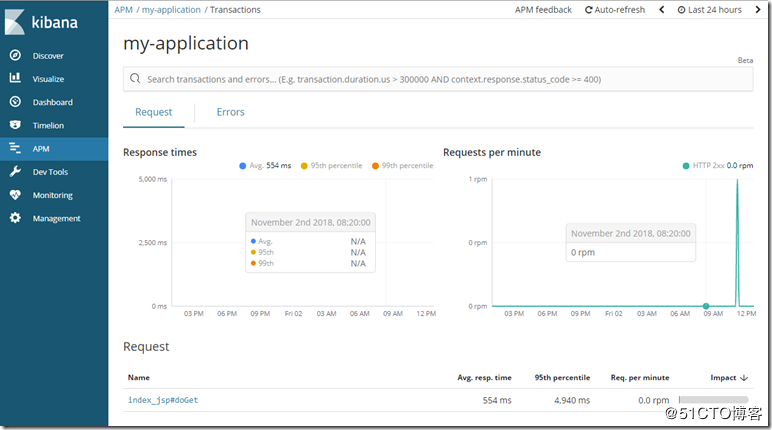Click the Transactions breadcrumb text

[x=235, y=10]
